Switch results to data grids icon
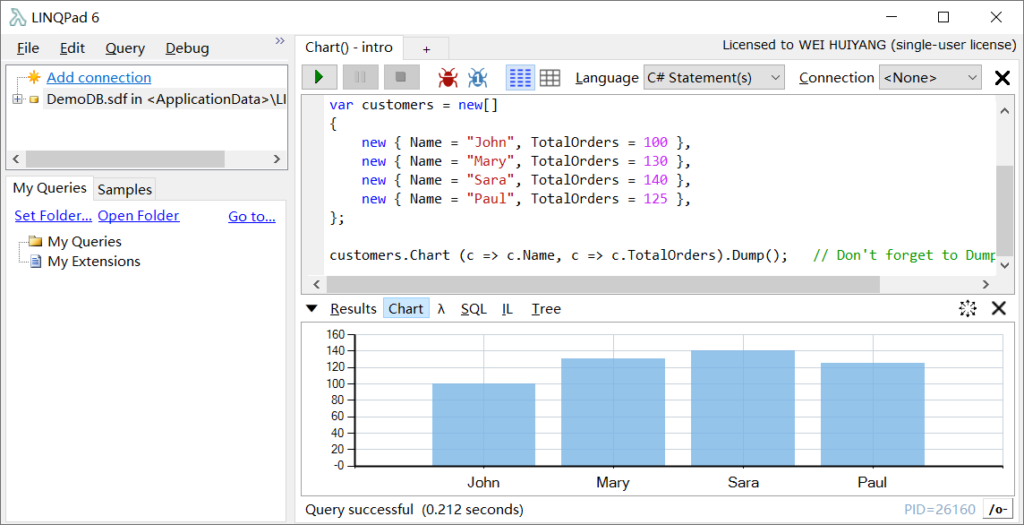 pos(550,78)
